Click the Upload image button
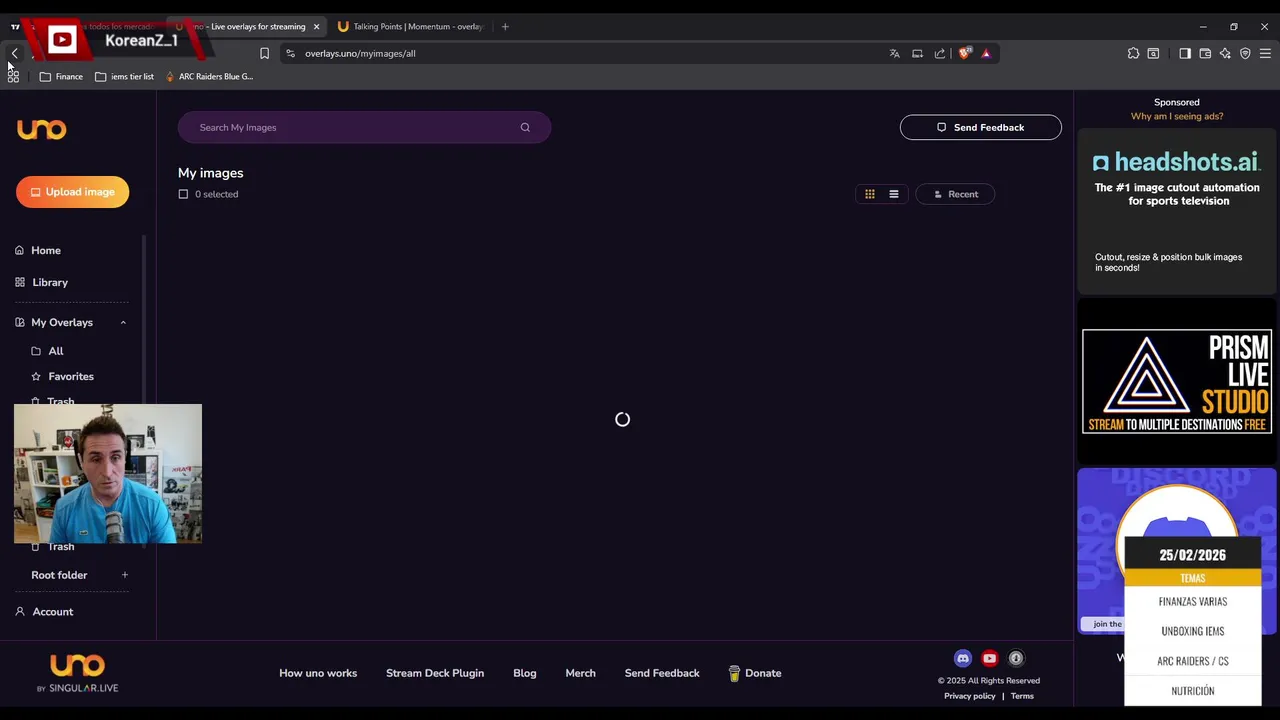1280x720 pixels. [72, 192]
